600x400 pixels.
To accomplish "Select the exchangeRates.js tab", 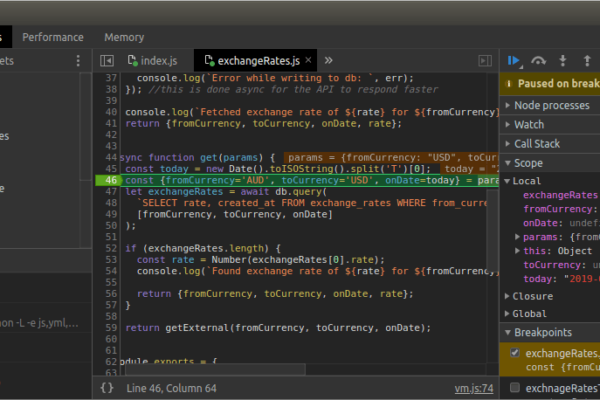I will click(253, 60).
